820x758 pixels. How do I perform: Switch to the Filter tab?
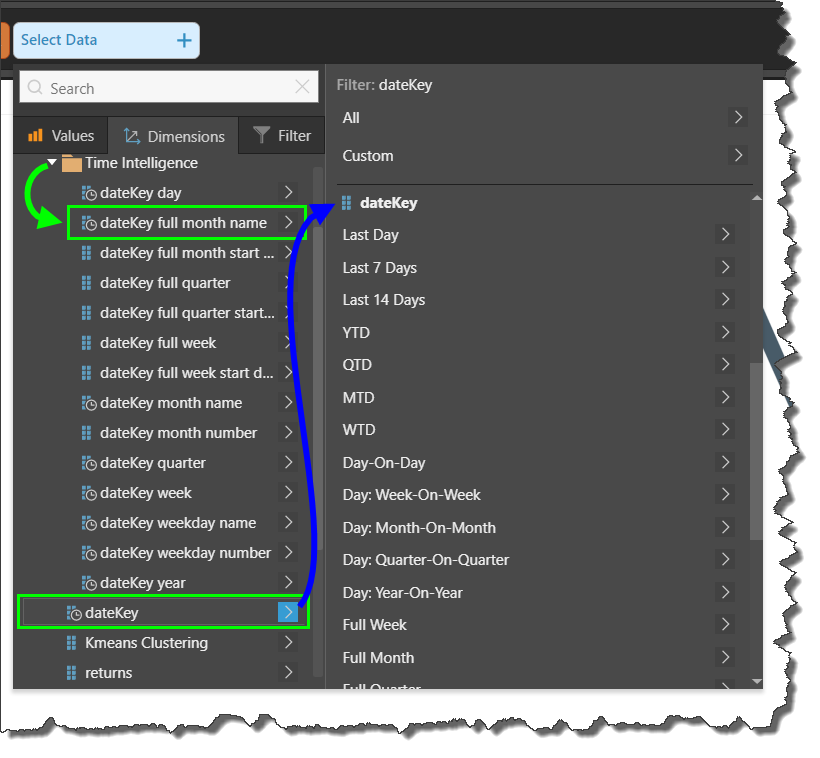(282, 136)
